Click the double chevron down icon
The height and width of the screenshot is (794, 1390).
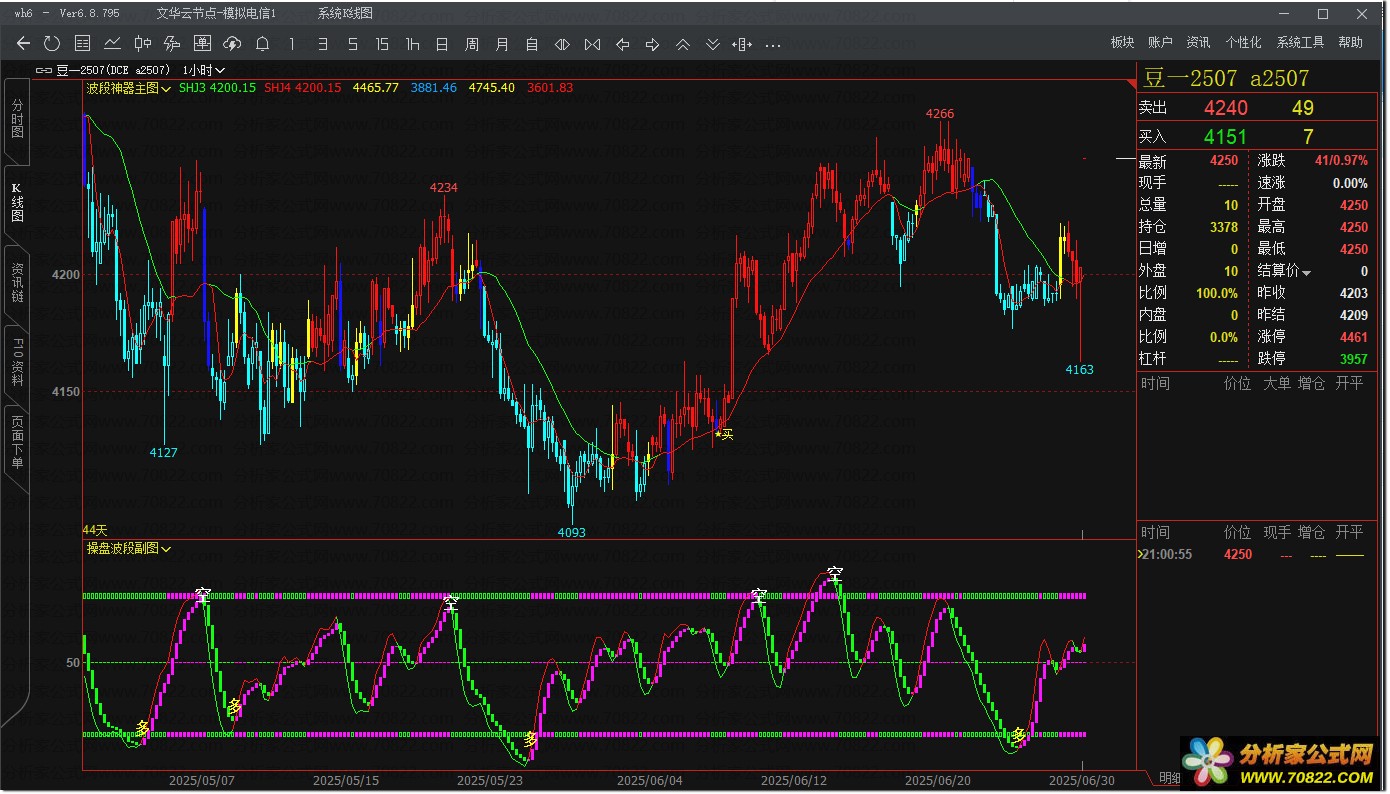click(x=712, y=44)
